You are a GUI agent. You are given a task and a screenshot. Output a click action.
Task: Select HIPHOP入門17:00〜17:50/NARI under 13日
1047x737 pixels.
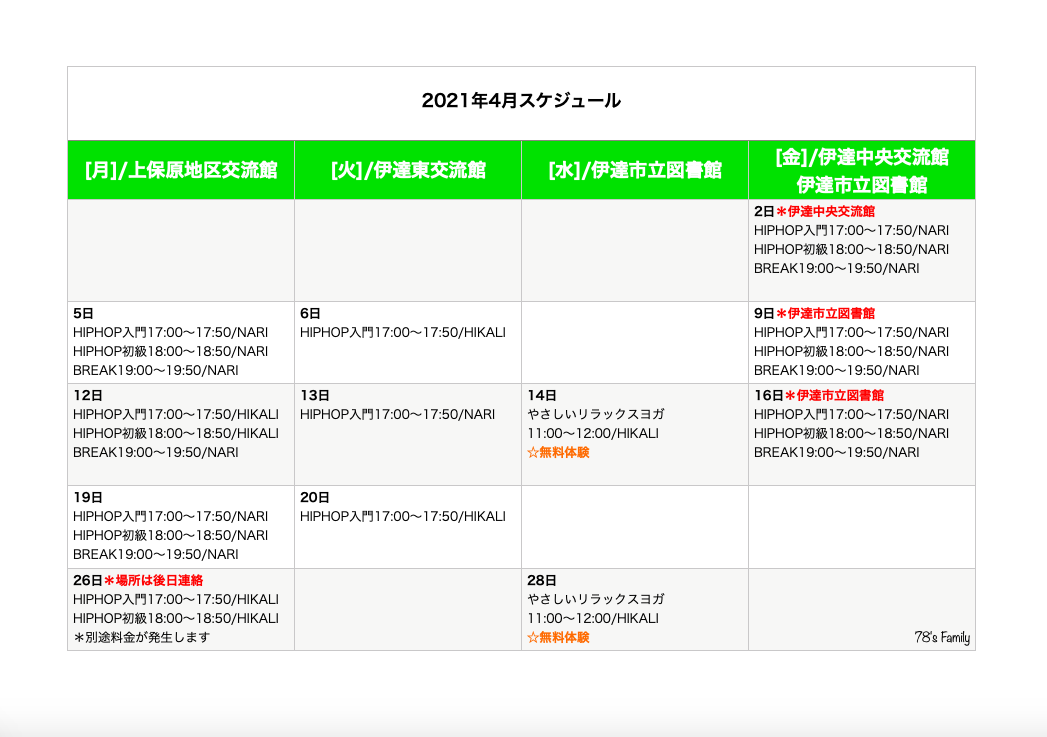tap(397, 415)
